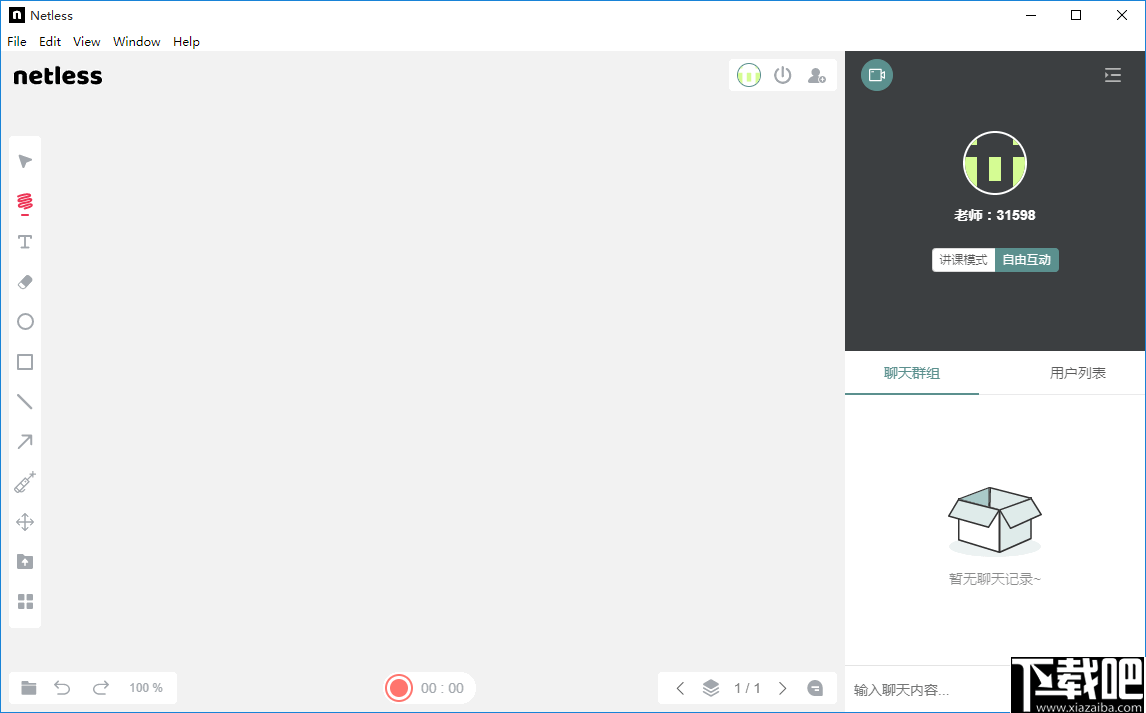This screenshot has width=1146, height=713.
Task: Collapse the right side panel
Action: [1112, 75]
